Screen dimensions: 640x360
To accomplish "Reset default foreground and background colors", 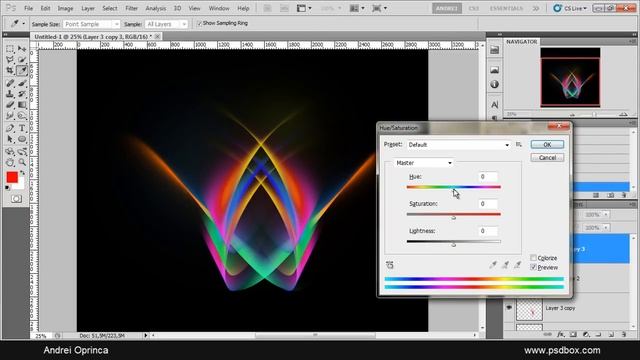I will tap(8, 188).
